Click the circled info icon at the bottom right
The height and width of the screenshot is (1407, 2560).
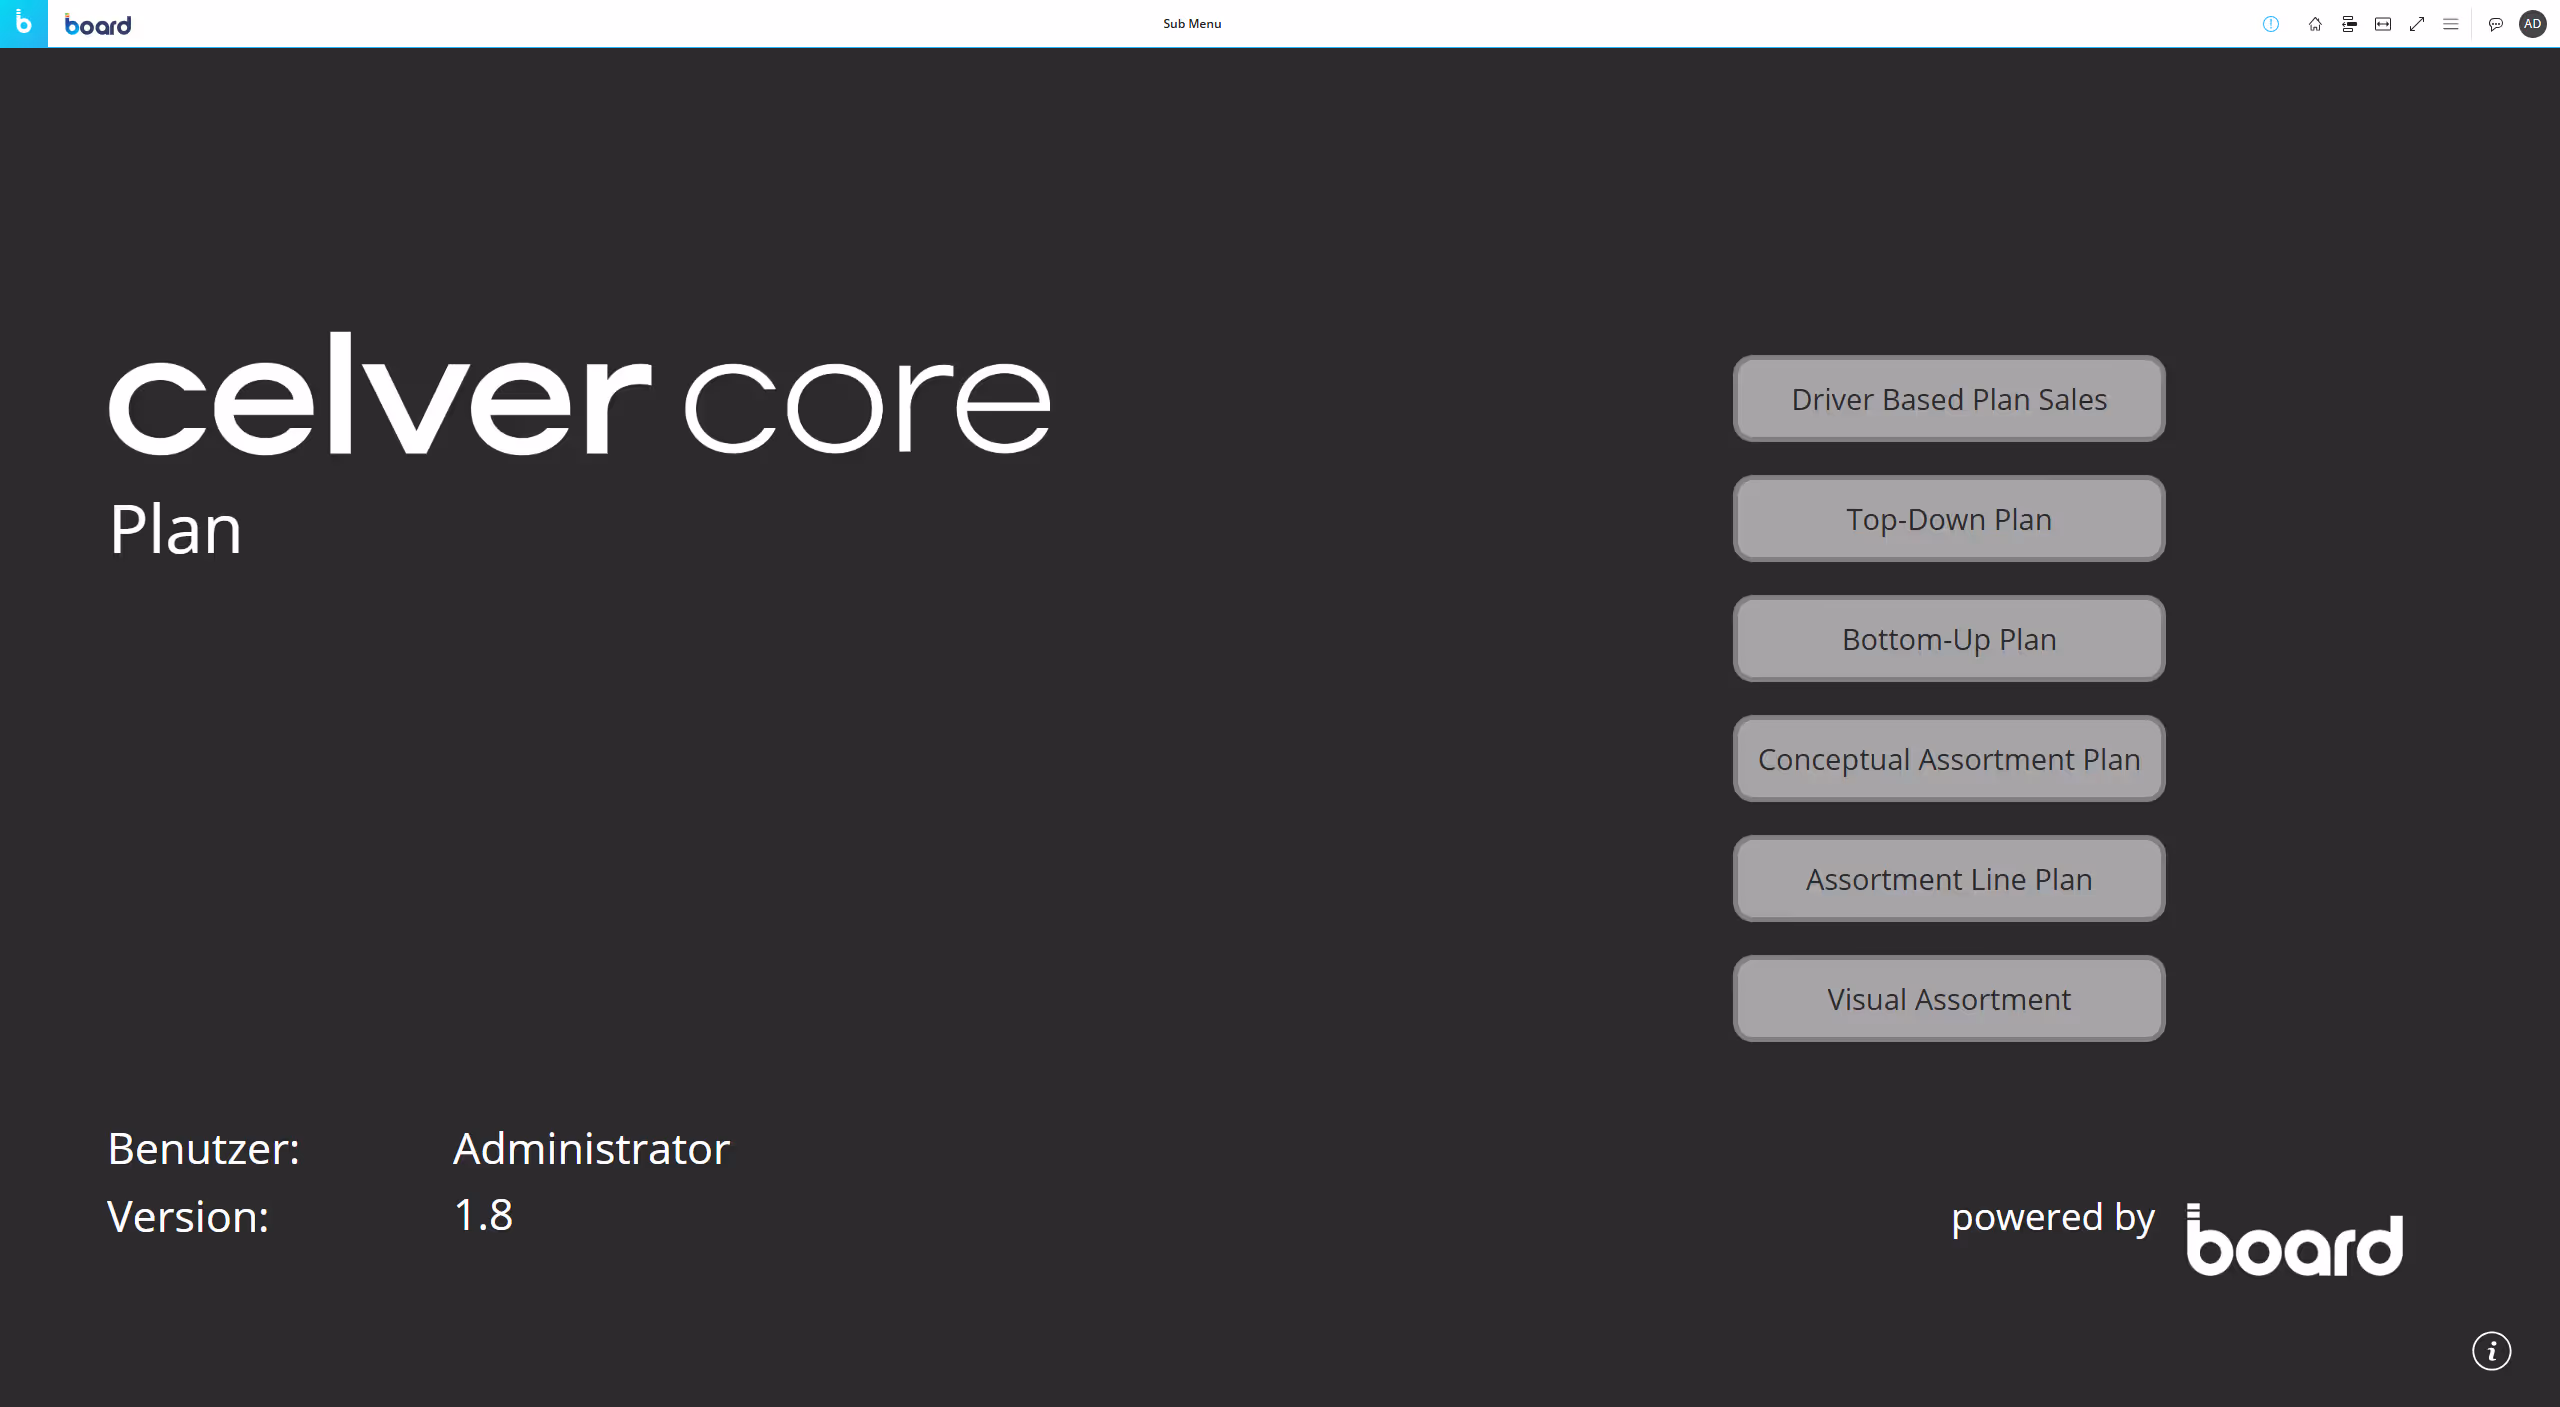pyautogui.click(x=2491, y=1352)
